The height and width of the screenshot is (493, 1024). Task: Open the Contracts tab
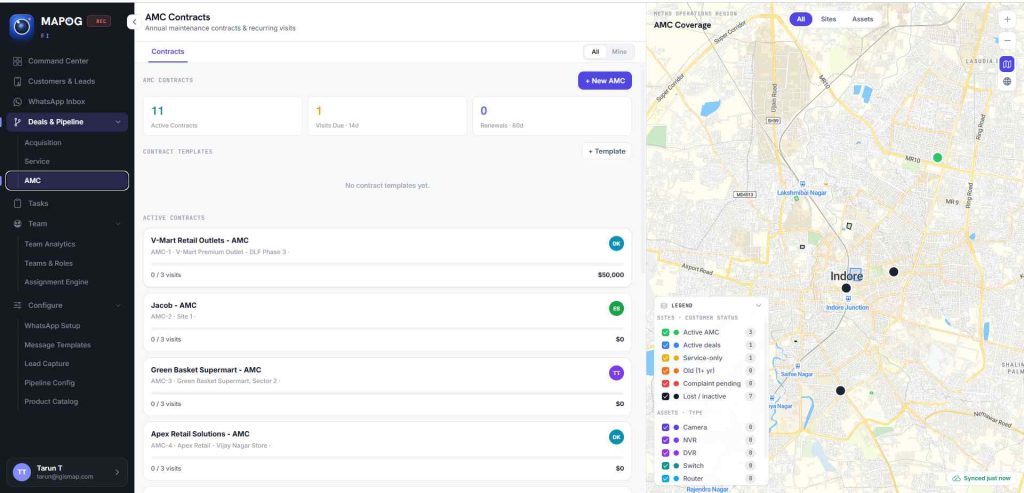(168, 52)
